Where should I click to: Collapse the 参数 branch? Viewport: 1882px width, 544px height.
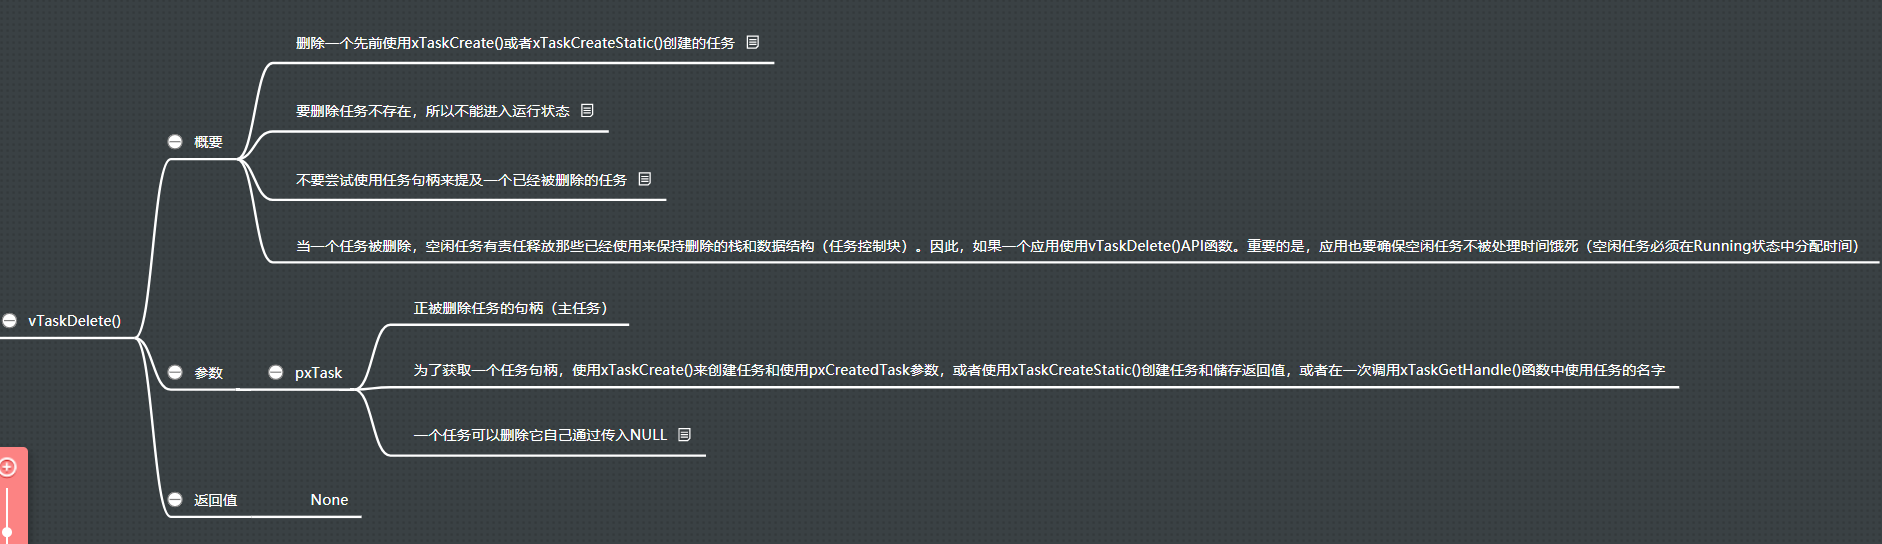click(175, 372)
